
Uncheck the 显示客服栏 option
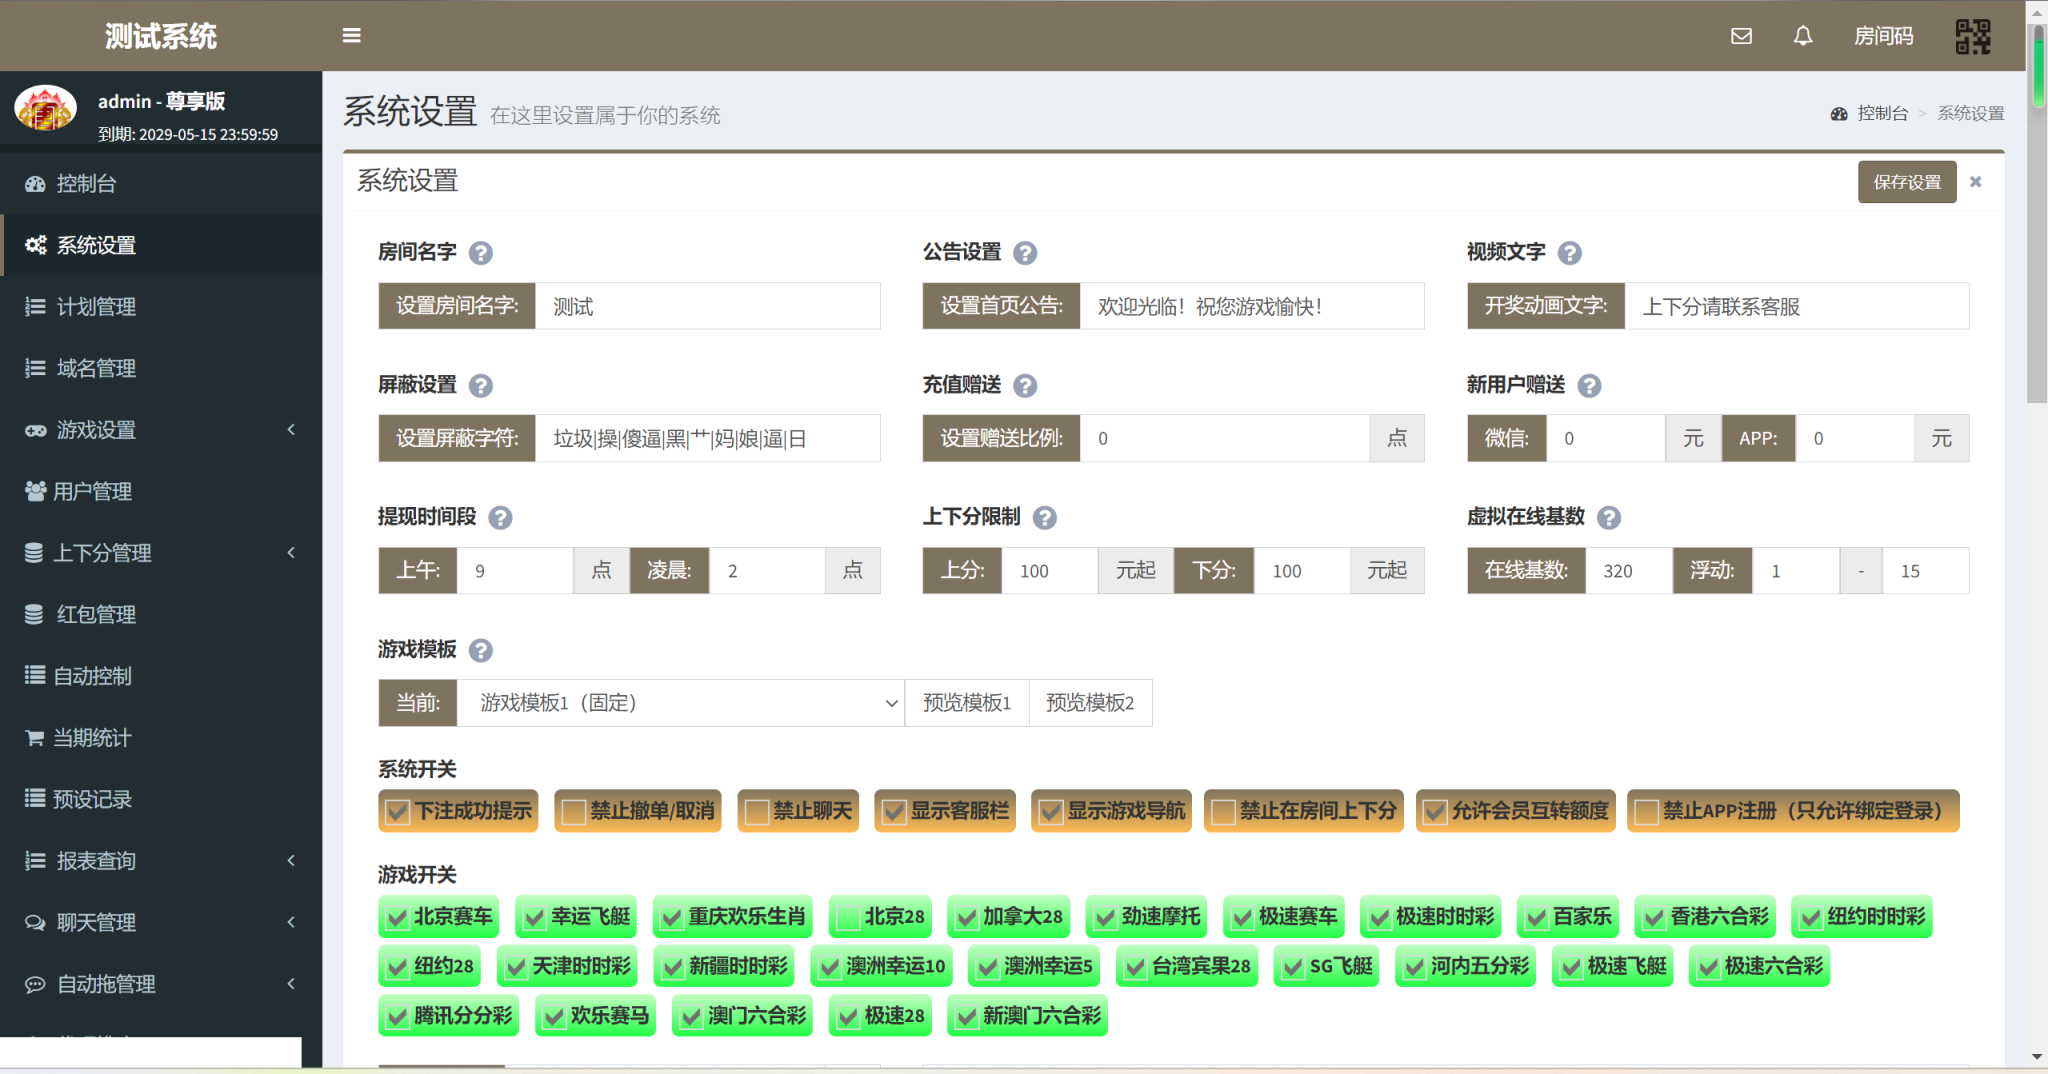coord(894,812)
